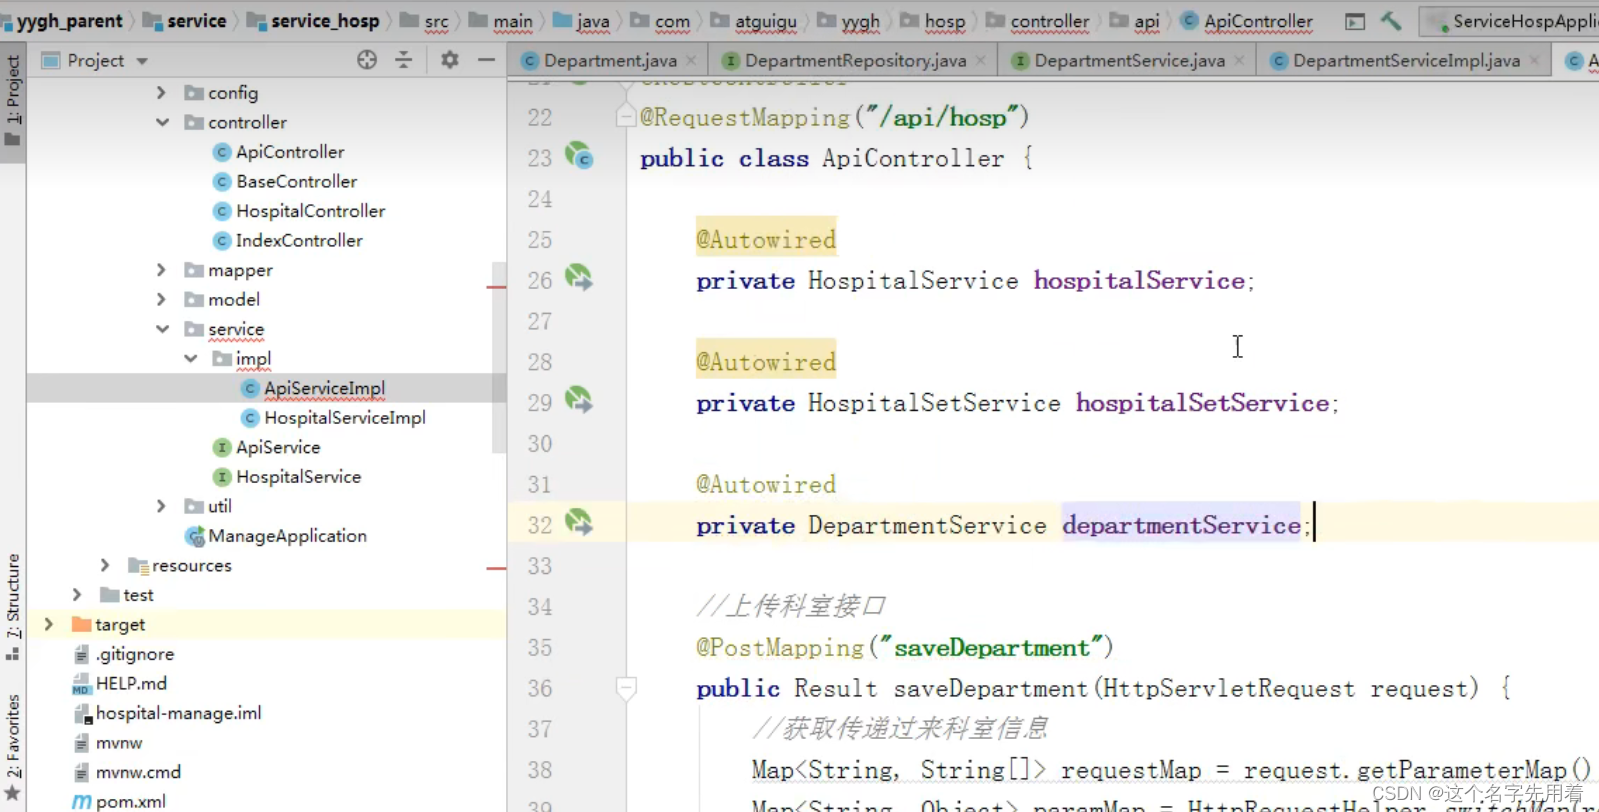Click the autowired gutter icon on line 29

click(579, 400)
